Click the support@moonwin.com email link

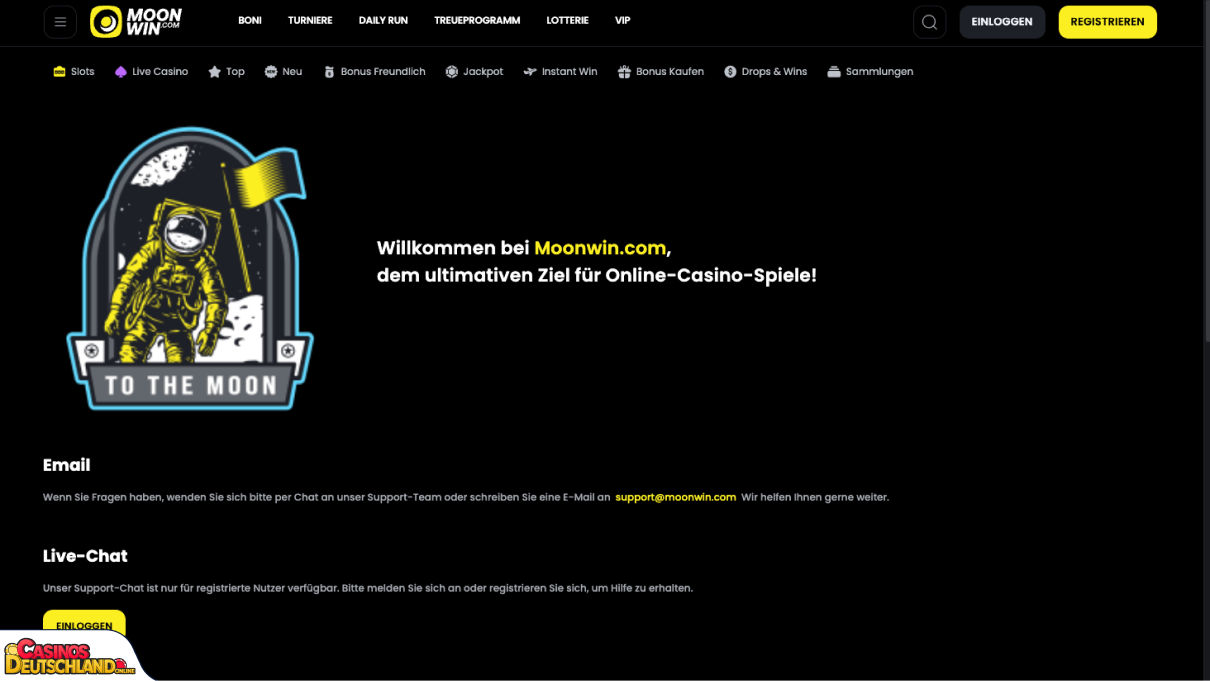pyautogui.click(x=676, y=497)
